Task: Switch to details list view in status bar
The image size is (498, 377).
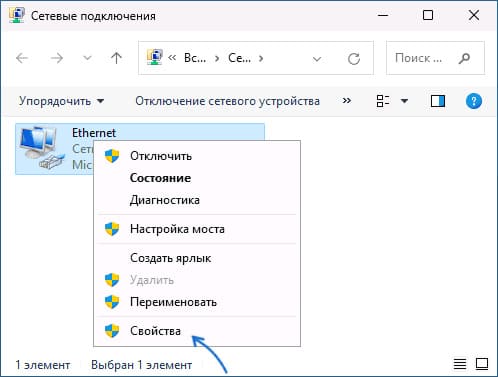Action: (460, 364)
